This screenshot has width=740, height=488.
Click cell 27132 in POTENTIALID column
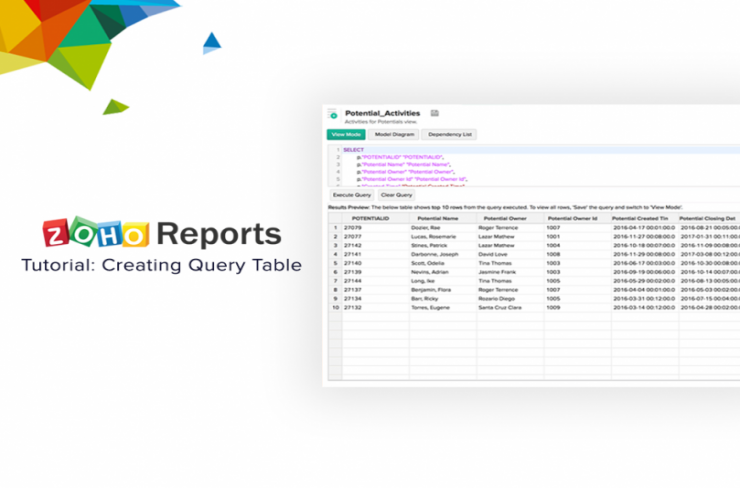376,308
